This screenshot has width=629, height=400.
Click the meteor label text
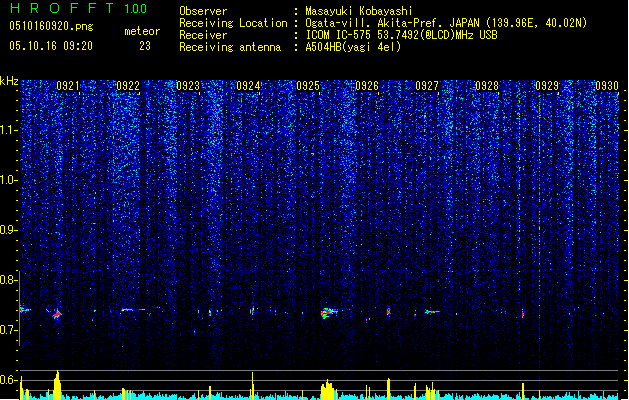pyautogui.click(x=142, y=31)
